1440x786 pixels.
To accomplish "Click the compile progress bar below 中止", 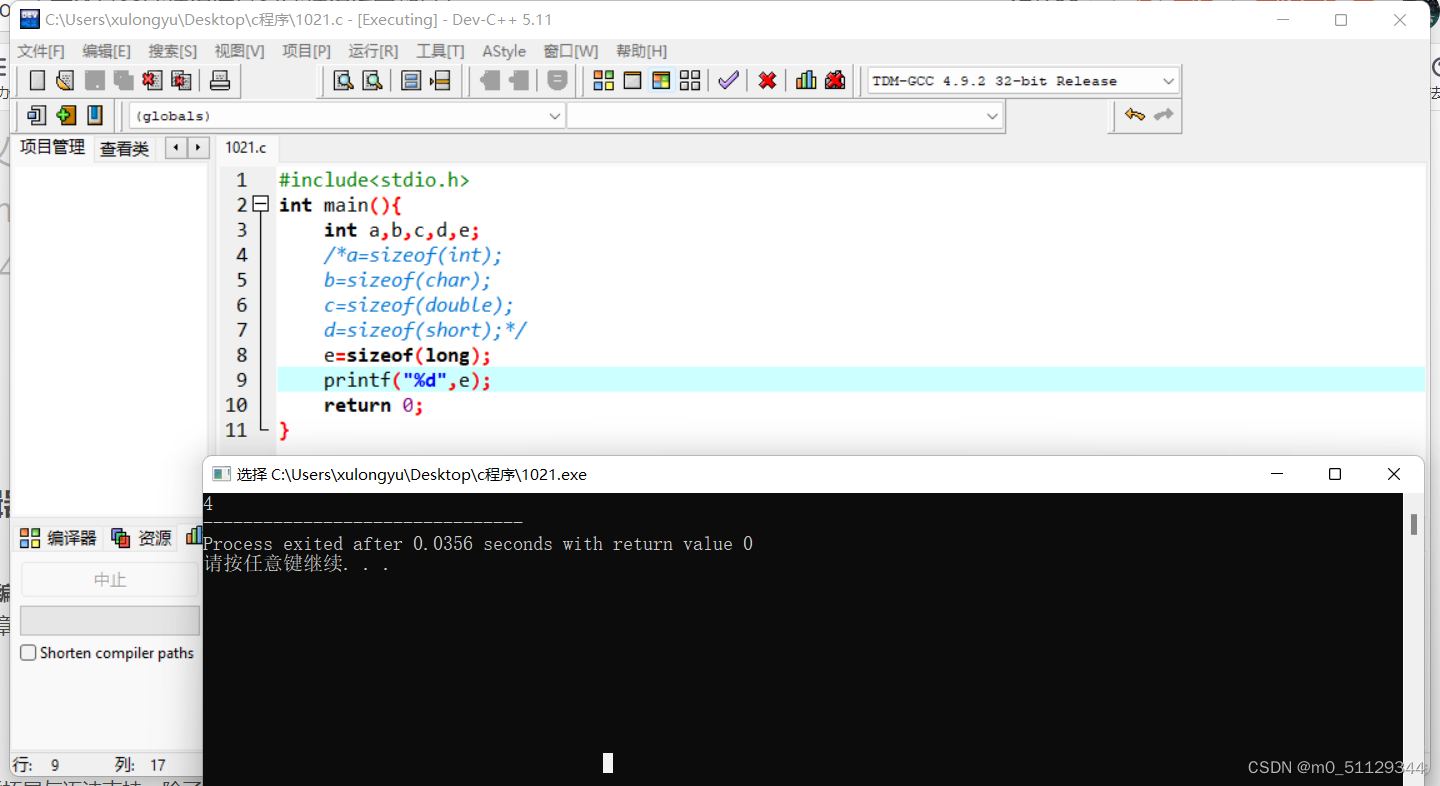I will (110, 620).
